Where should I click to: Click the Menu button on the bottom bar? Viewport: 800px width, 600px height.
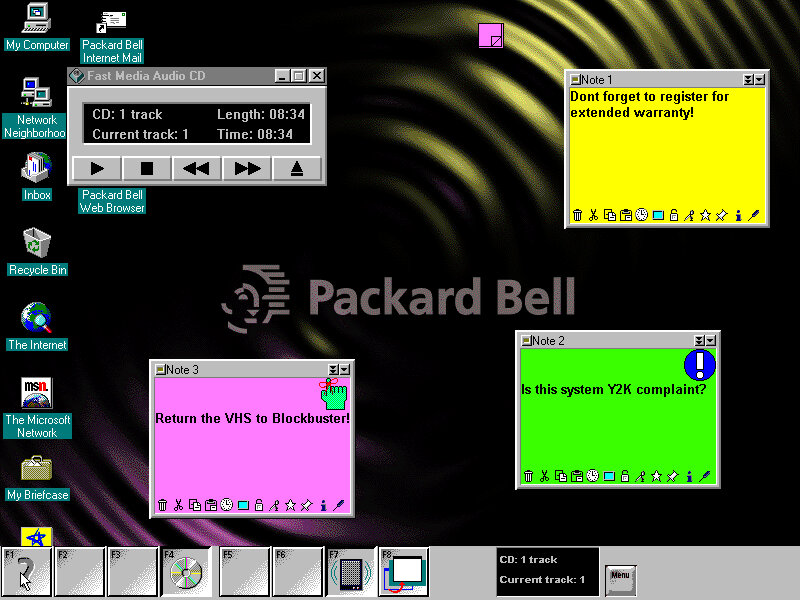pyautogui.click(x=620, y=576)
